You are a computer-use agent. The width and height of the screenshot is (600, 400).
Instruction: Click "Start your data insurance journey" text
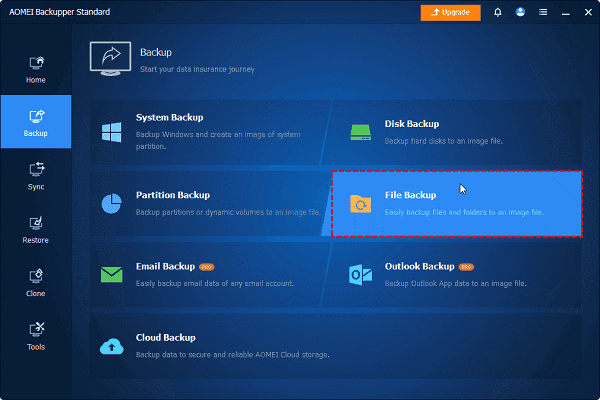(x=197, y=69)
